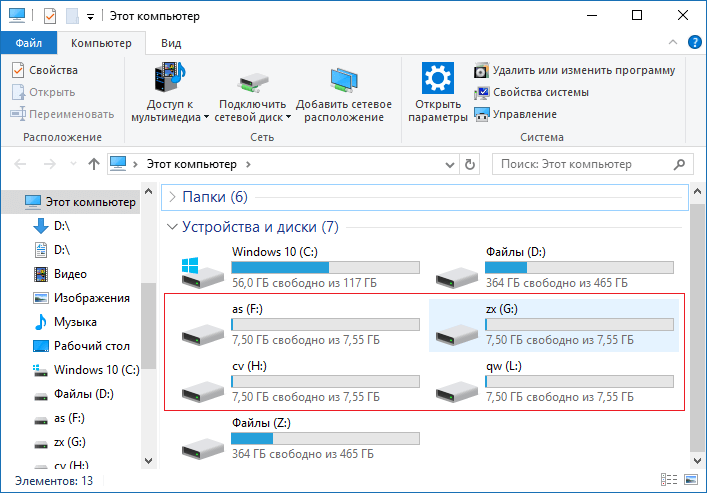Open Доступ к мультимедиа media access
The image size is (707, 493).
pyautogui.click(x=170, y=92)
